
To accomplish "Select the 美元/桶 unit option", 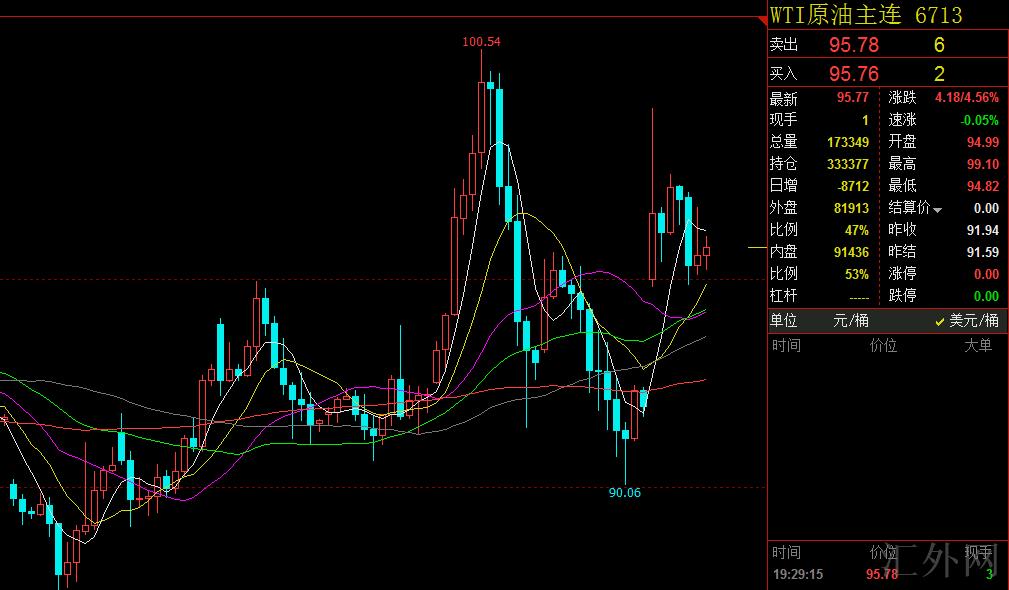I will 974,321.
